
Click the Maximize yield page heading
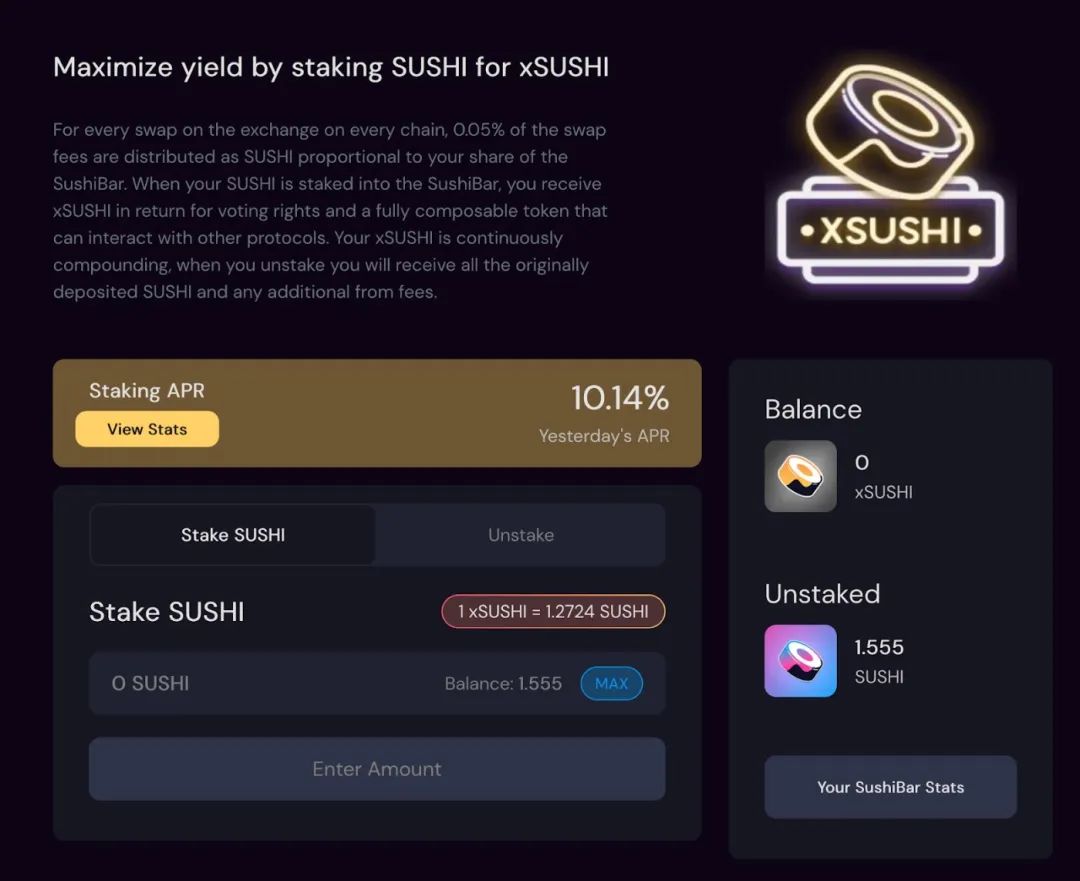click(331, 67)
